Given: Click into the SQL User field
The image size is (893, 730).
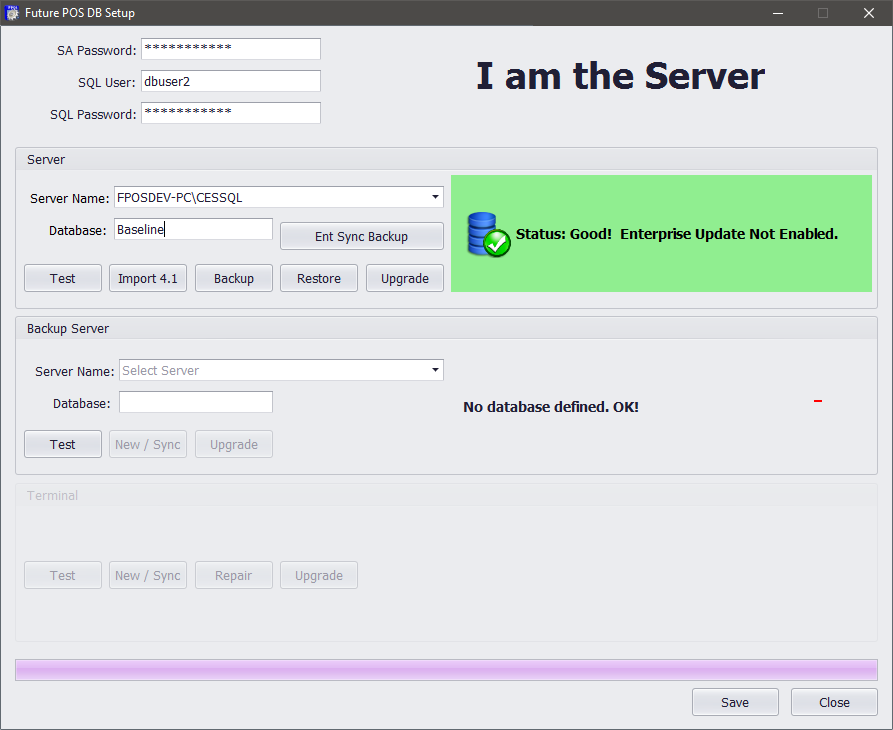Looking at the screenshot, I should (230, 81).
